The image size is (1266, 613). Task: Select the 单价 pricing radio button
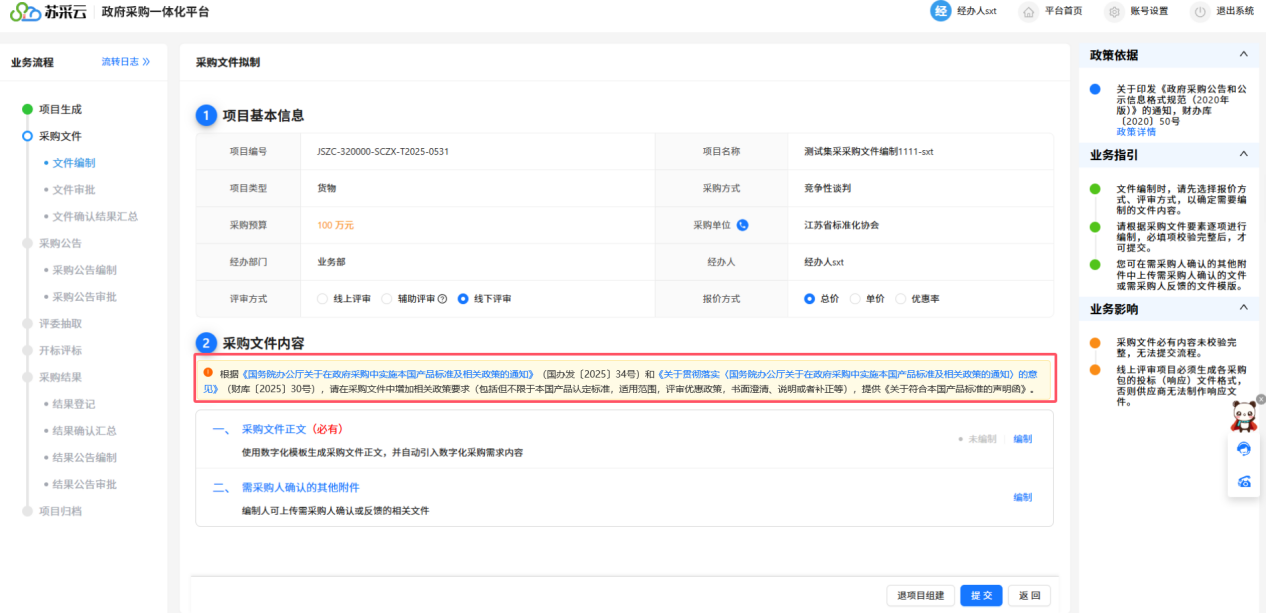pos(855,299)
